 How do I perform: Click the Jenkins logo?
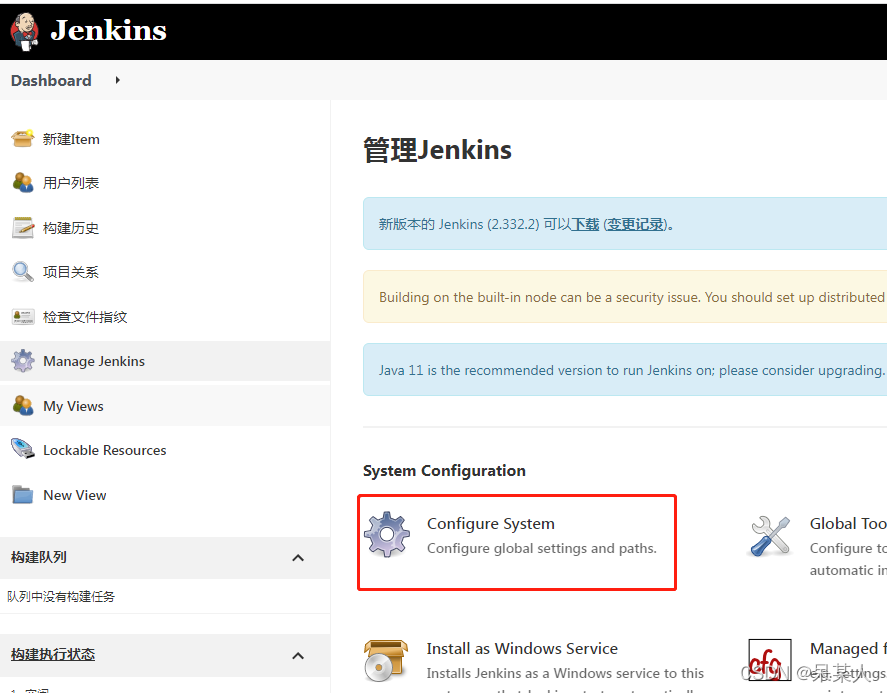88,31
